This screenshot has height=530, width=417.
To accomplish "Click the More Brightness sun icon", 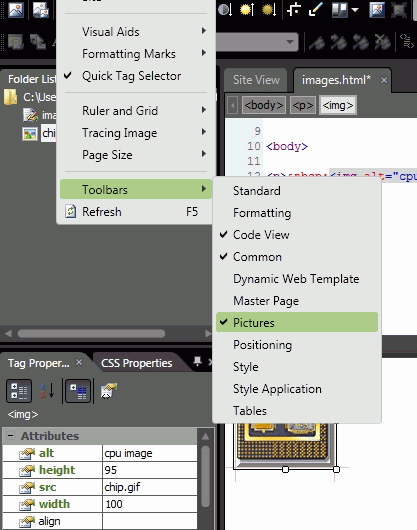I will (x=247, y=9).
